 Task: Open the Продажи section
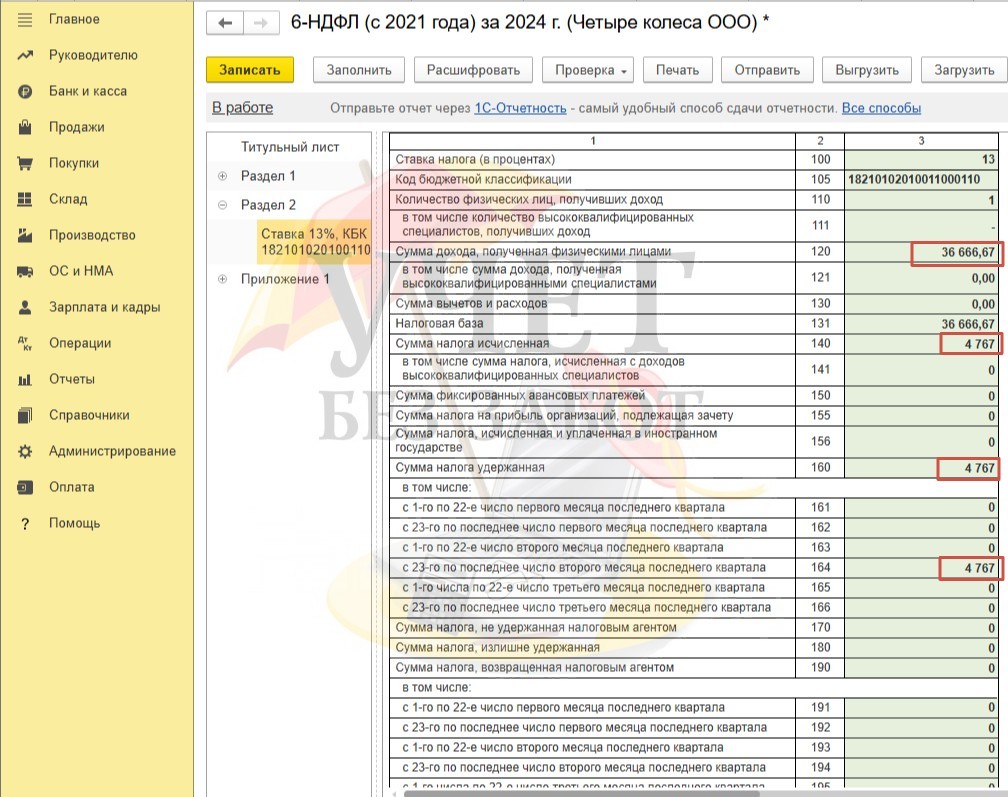[x=76, y=127]
